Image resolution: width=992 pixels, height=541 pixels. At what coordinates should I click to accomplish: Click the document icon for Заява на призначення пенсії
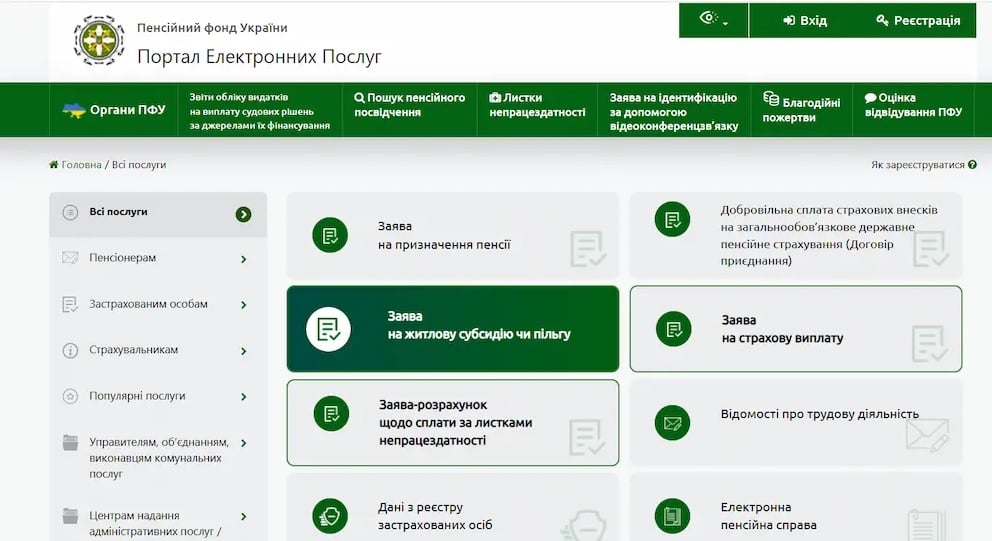point(330,235)
